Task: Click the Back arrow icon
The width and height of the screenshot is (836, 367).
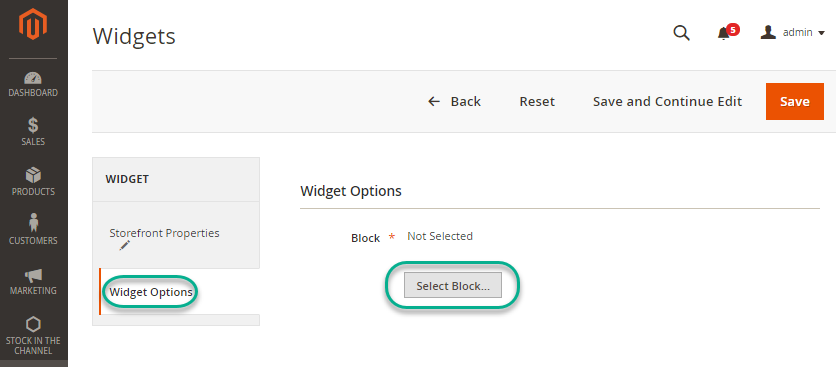Action: [434, 101]
